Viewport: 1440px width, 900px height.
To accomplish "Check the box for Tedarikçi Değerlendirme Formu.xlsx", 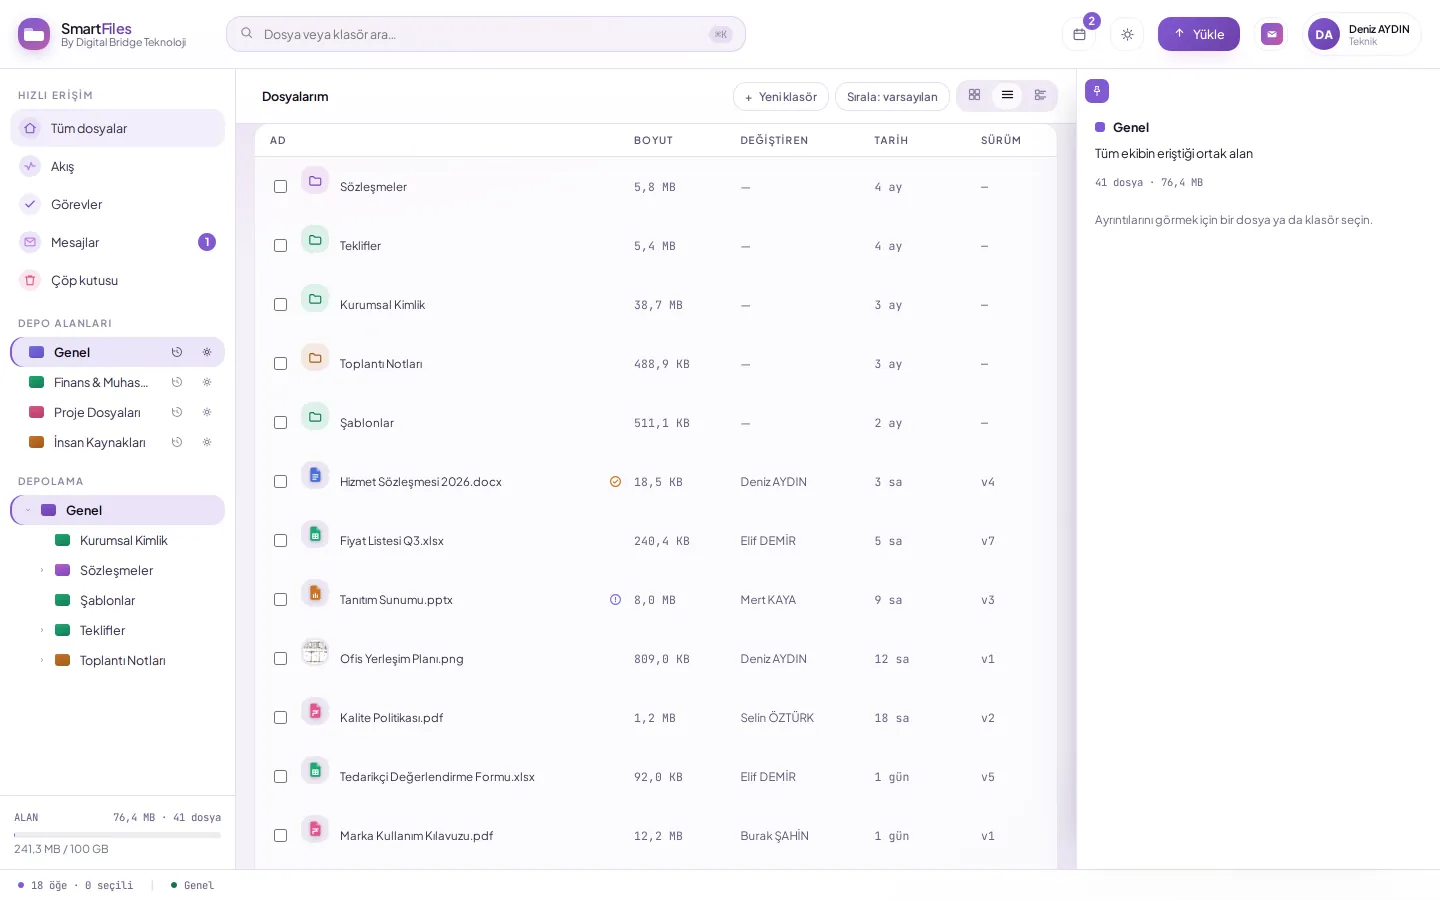I will [280, 777].
